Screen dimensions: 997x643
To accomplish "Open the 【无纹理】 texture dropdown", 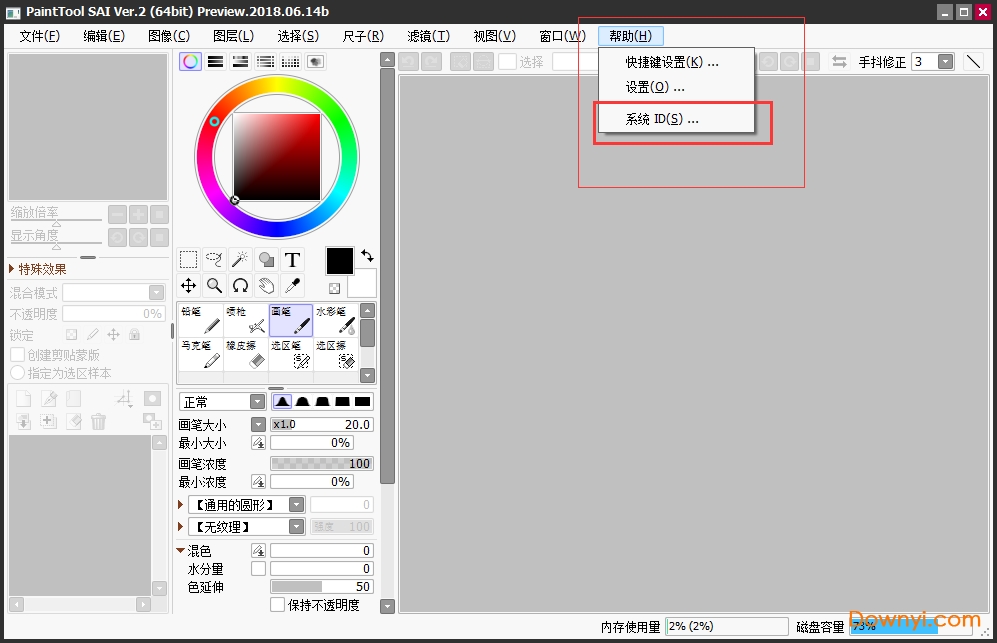I will 296,527.
